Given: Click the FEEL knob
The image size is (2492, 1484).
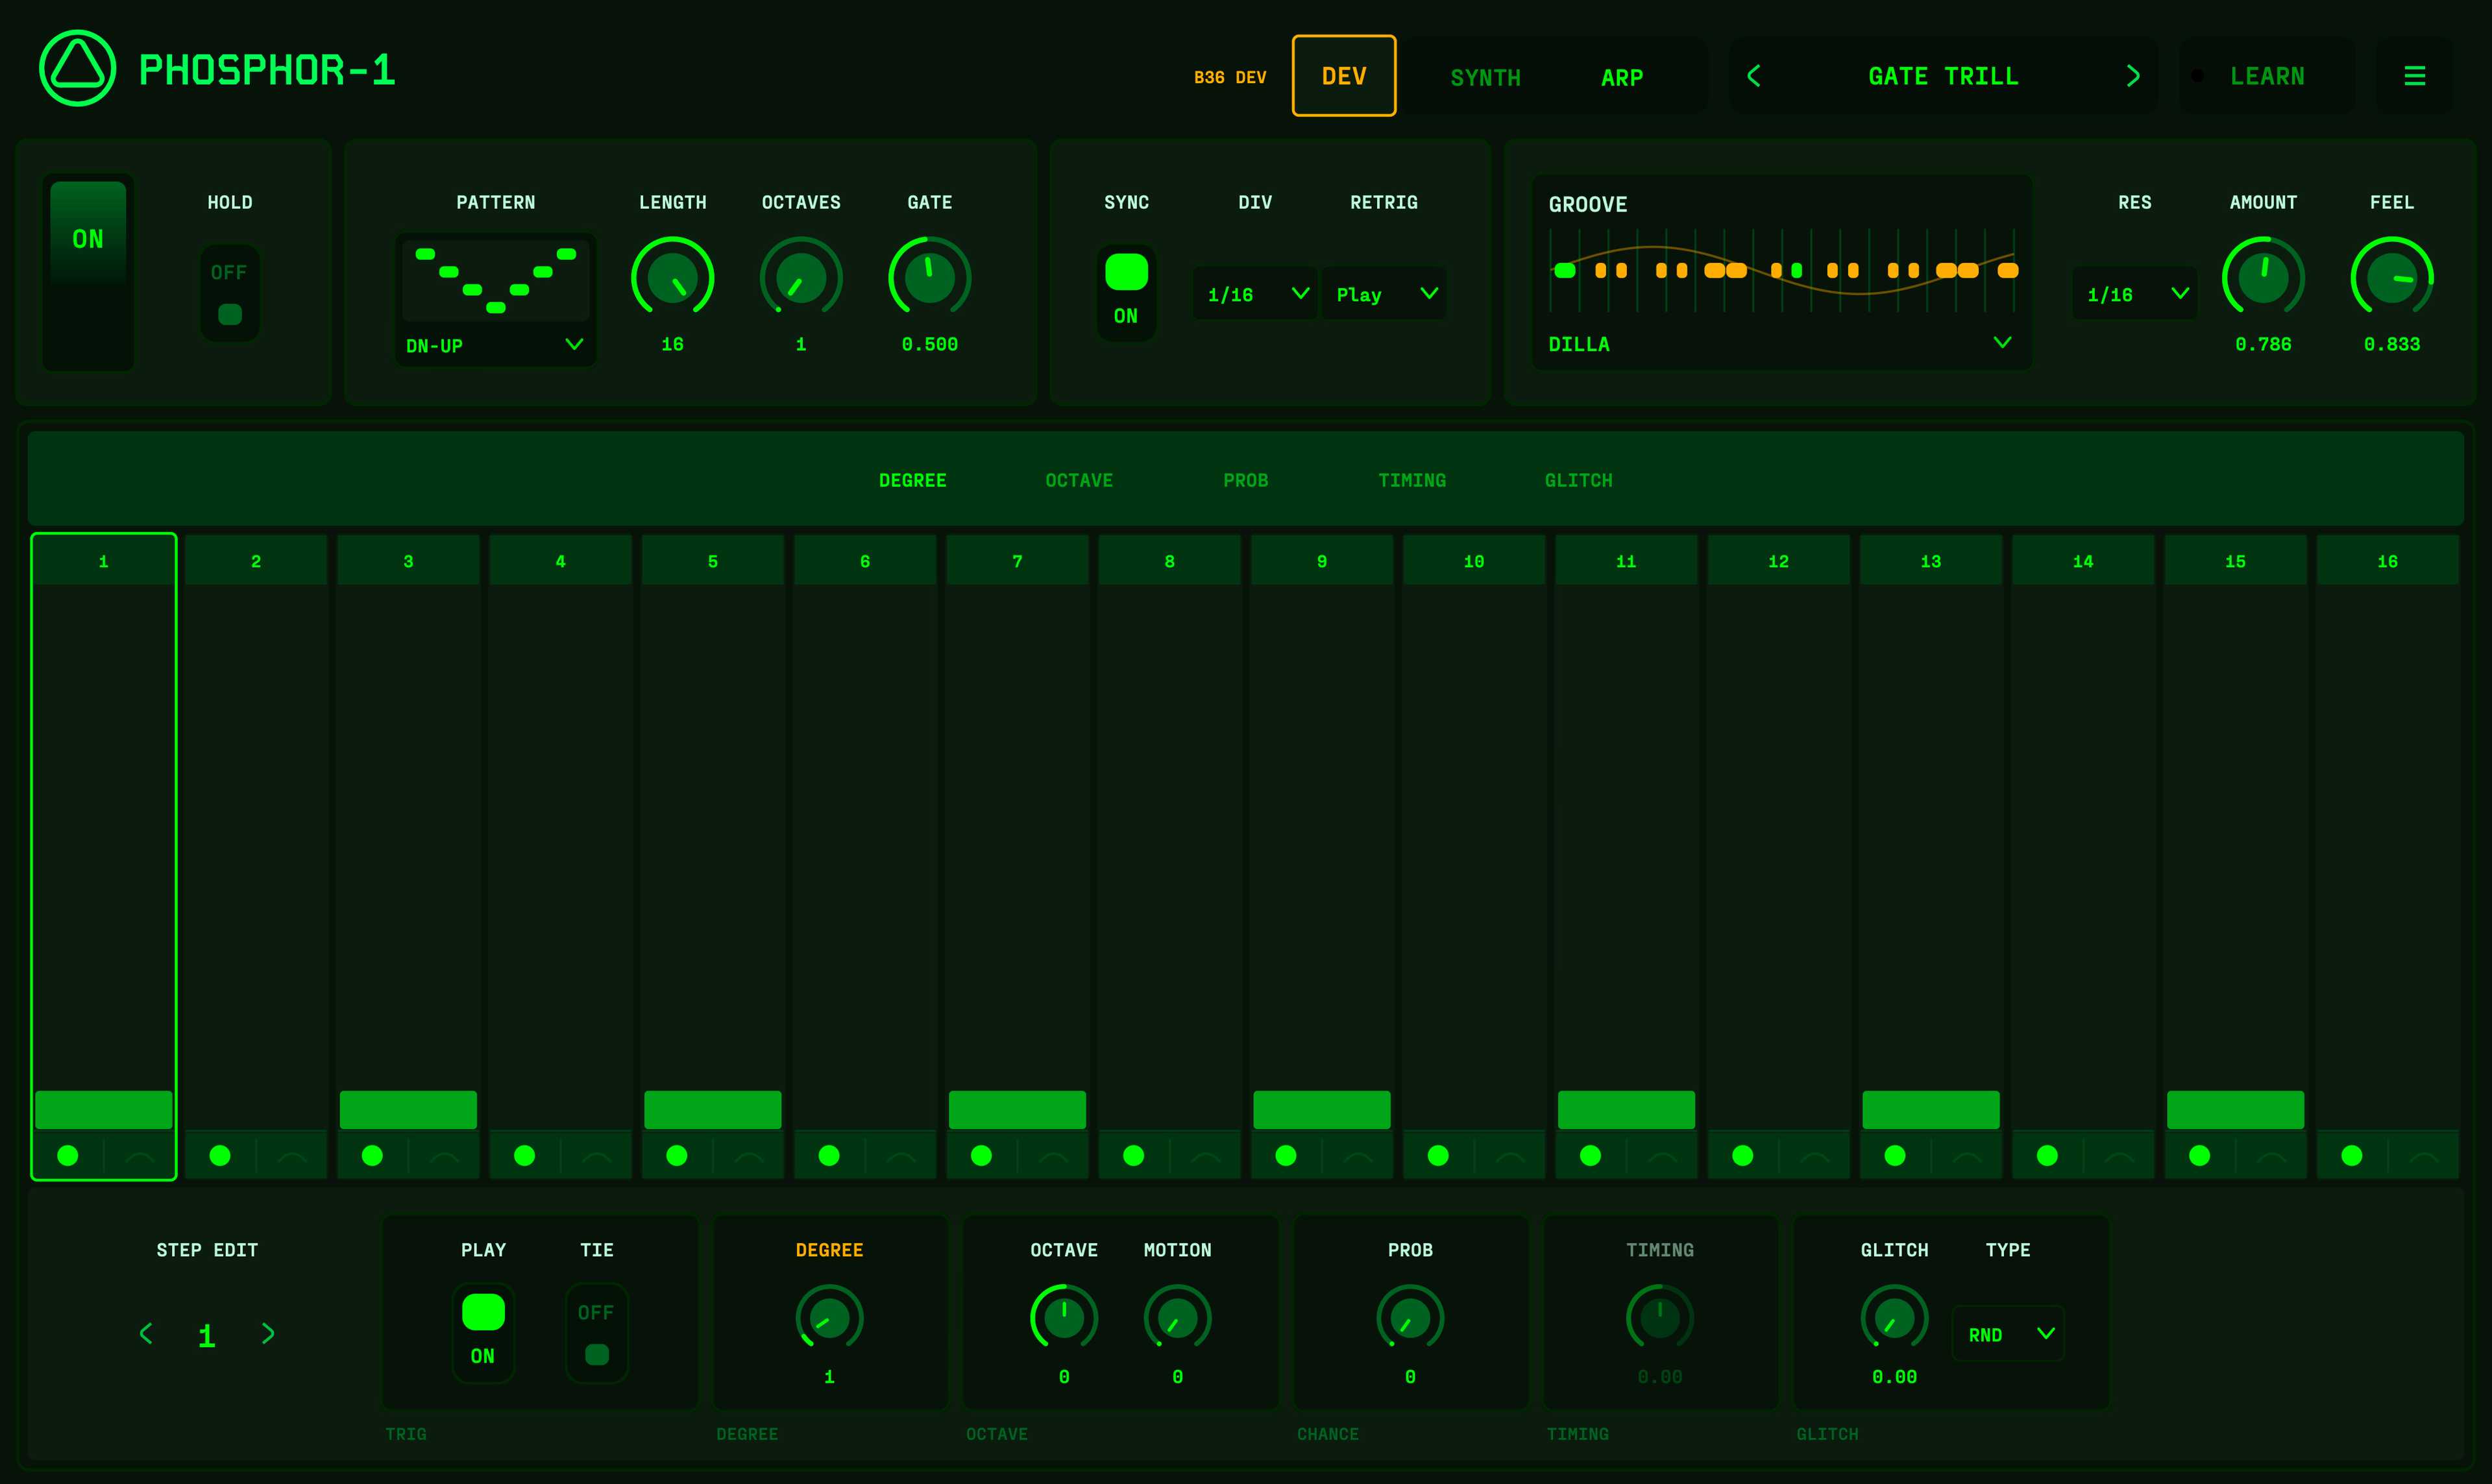Looking at the screenshot, I should (x=2391, y=278).
